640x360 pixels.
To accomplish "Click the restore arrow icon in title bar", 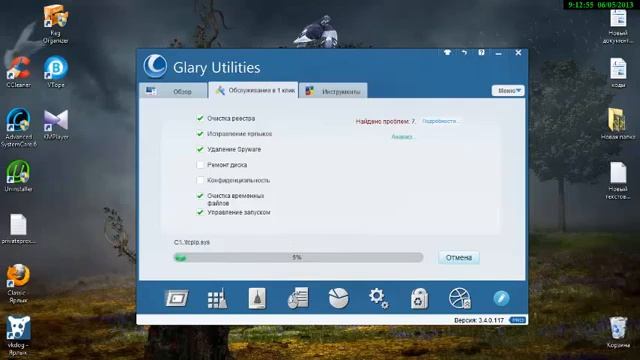I will coord(464,53).
